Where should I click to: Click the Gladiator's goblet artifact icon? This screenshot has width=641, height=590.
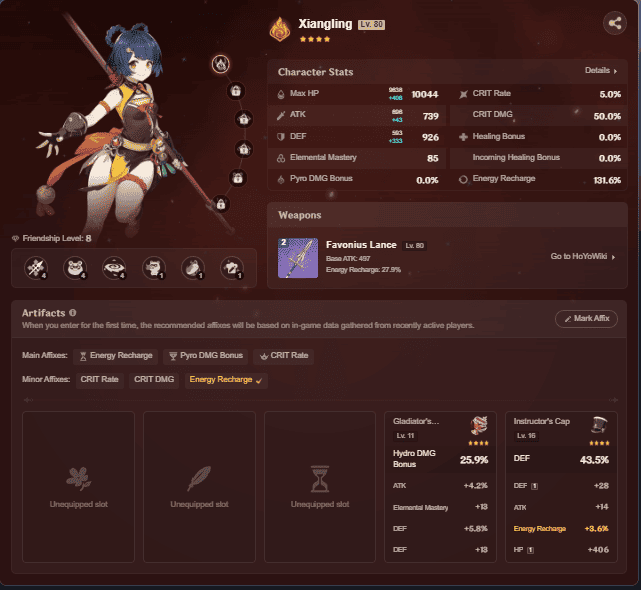pyautogui.click(x=479, y=426)
